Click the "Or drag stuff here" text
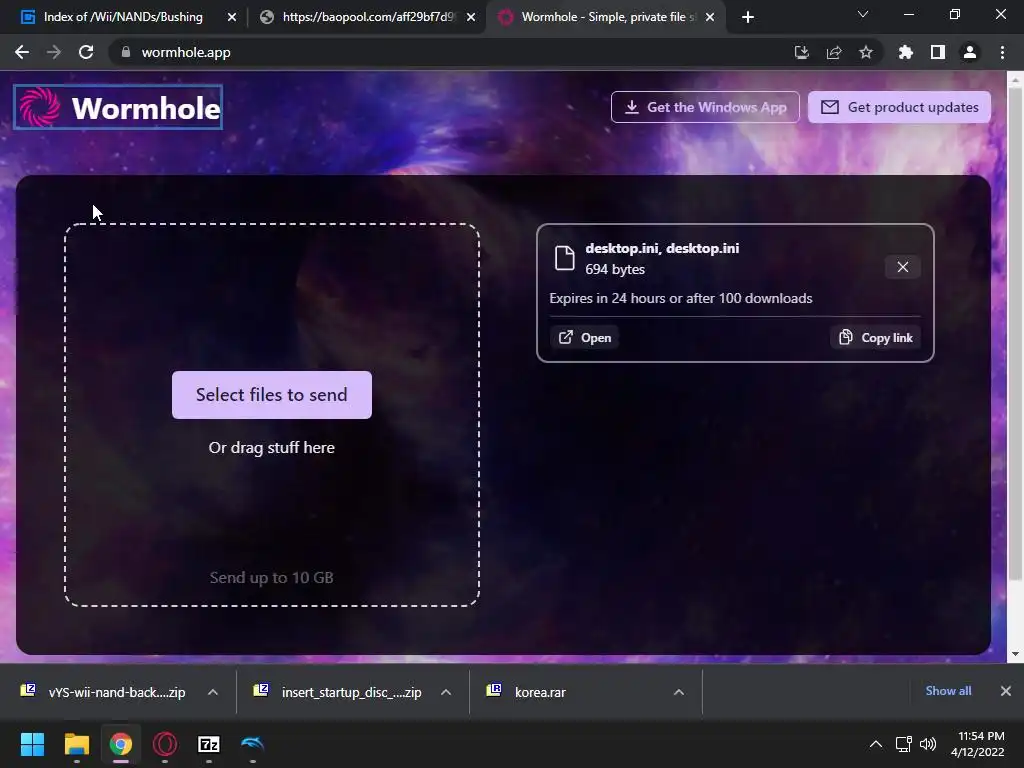The height and width of the screenshot is (768, 1024). tap(272, 448)
